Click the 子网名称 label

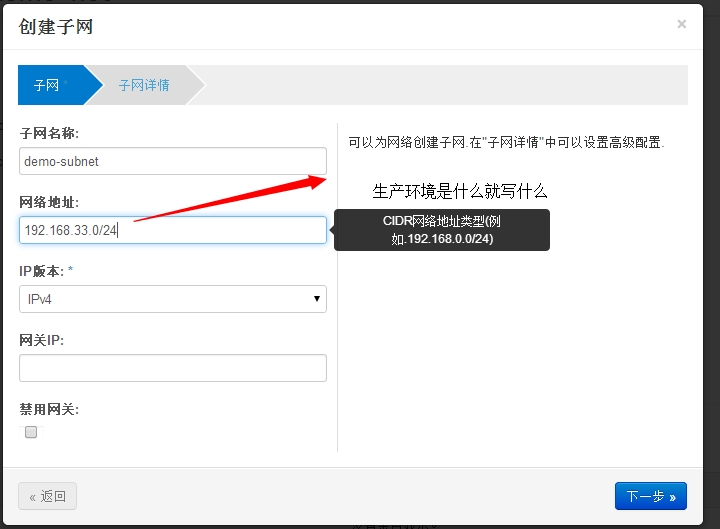[x=49, y=134]
